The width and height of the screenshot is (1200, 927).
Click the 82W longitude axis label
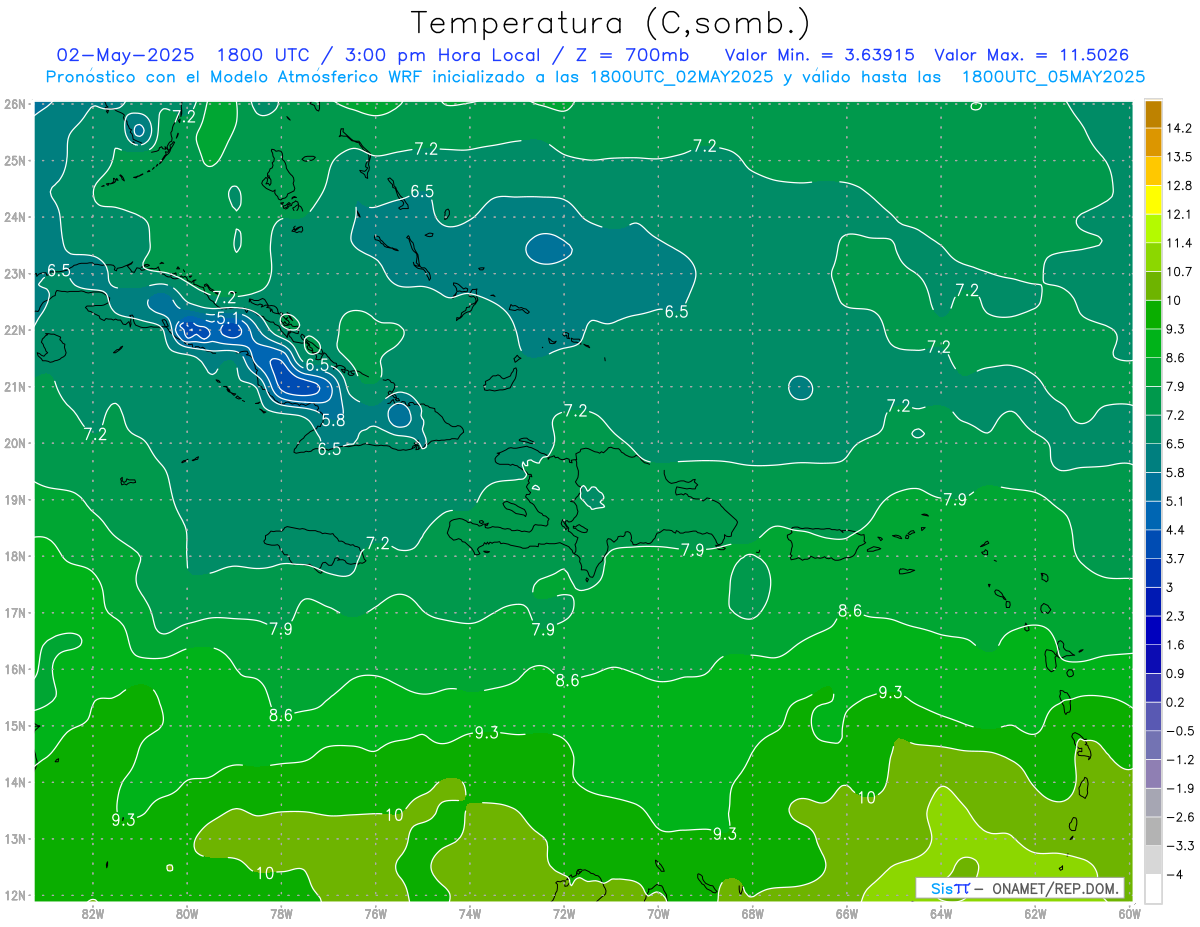pyautogui.click(x=93, y=912)
